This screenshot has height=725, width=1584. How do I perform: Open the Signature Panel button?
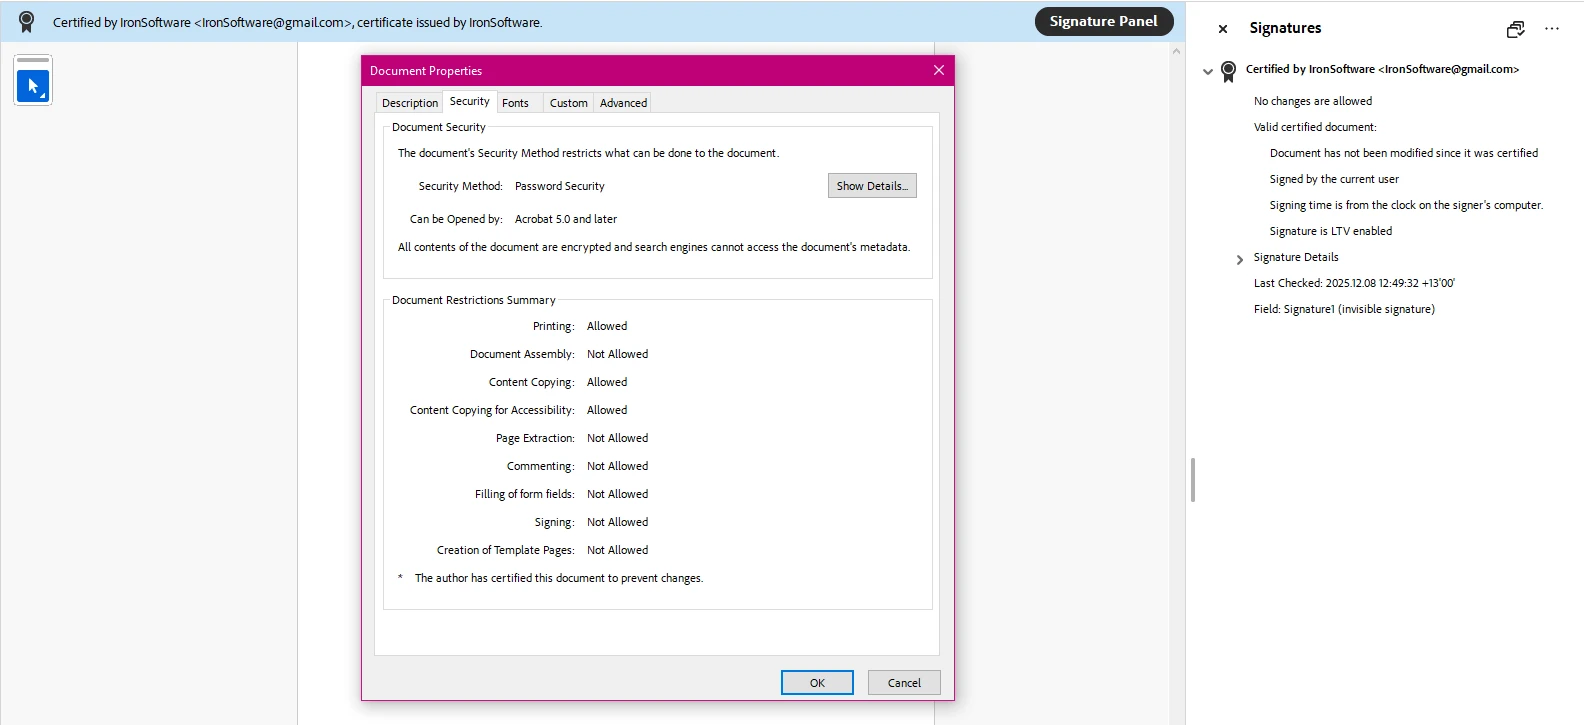(x=1103, y=21)
